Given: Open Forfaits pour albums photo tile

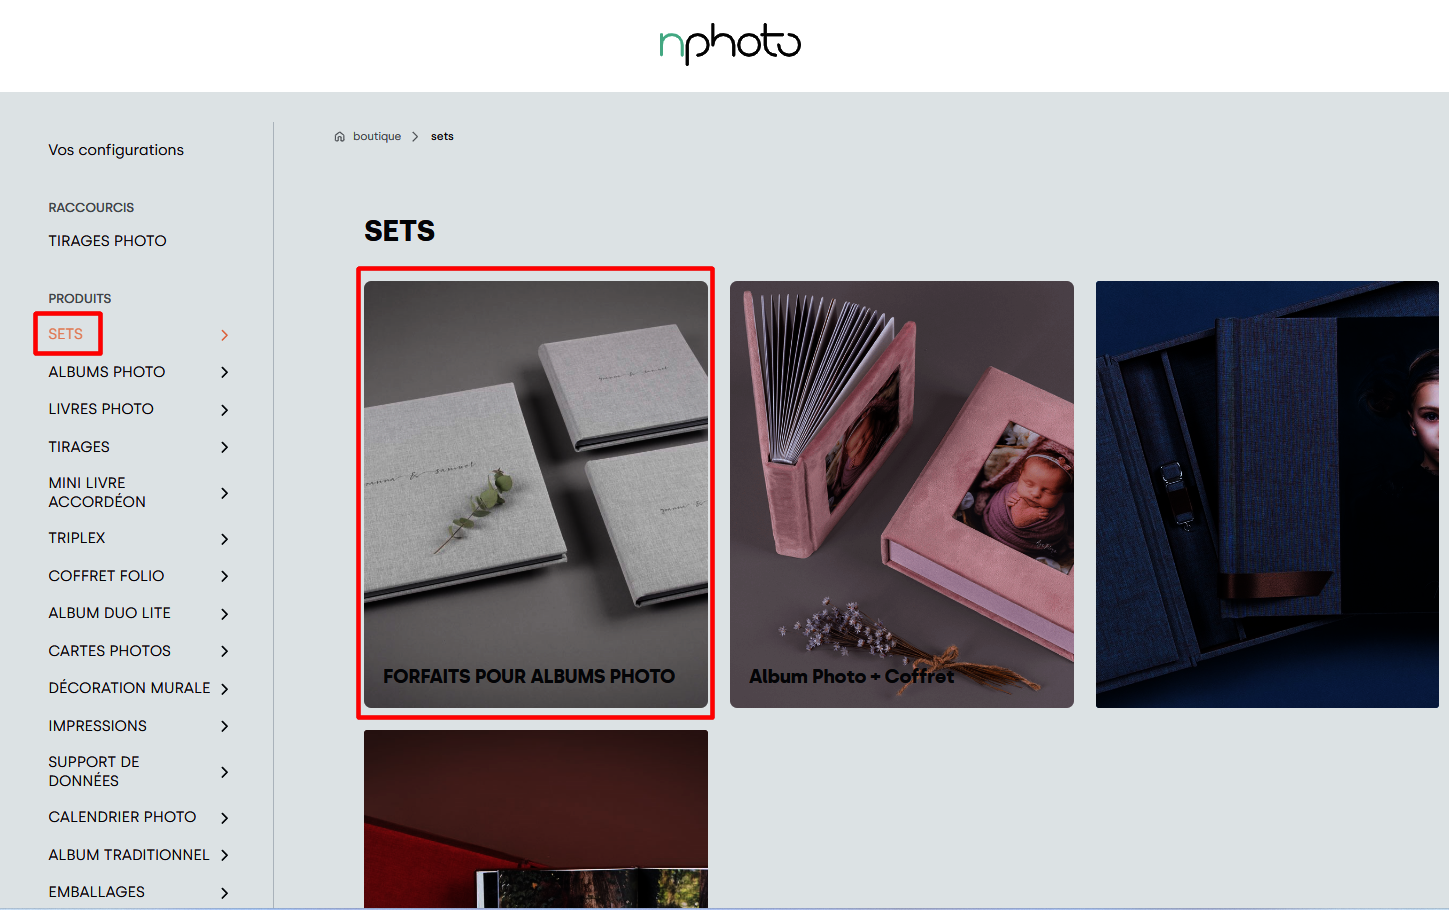Looking at the screenshot, I should coord(536,494).
